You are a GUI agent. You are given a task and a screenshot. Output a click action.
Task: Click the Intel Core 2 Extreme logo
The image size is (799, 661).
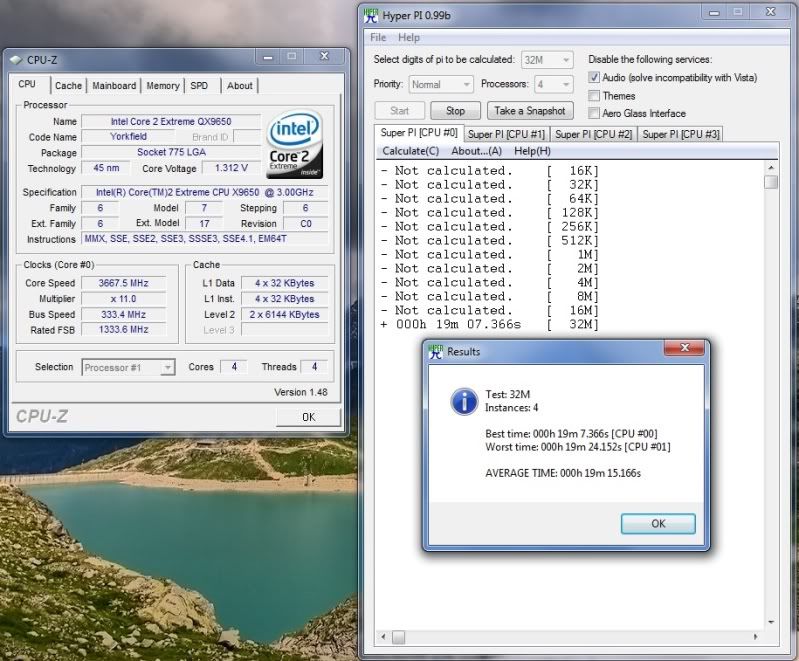coord(297,143)
